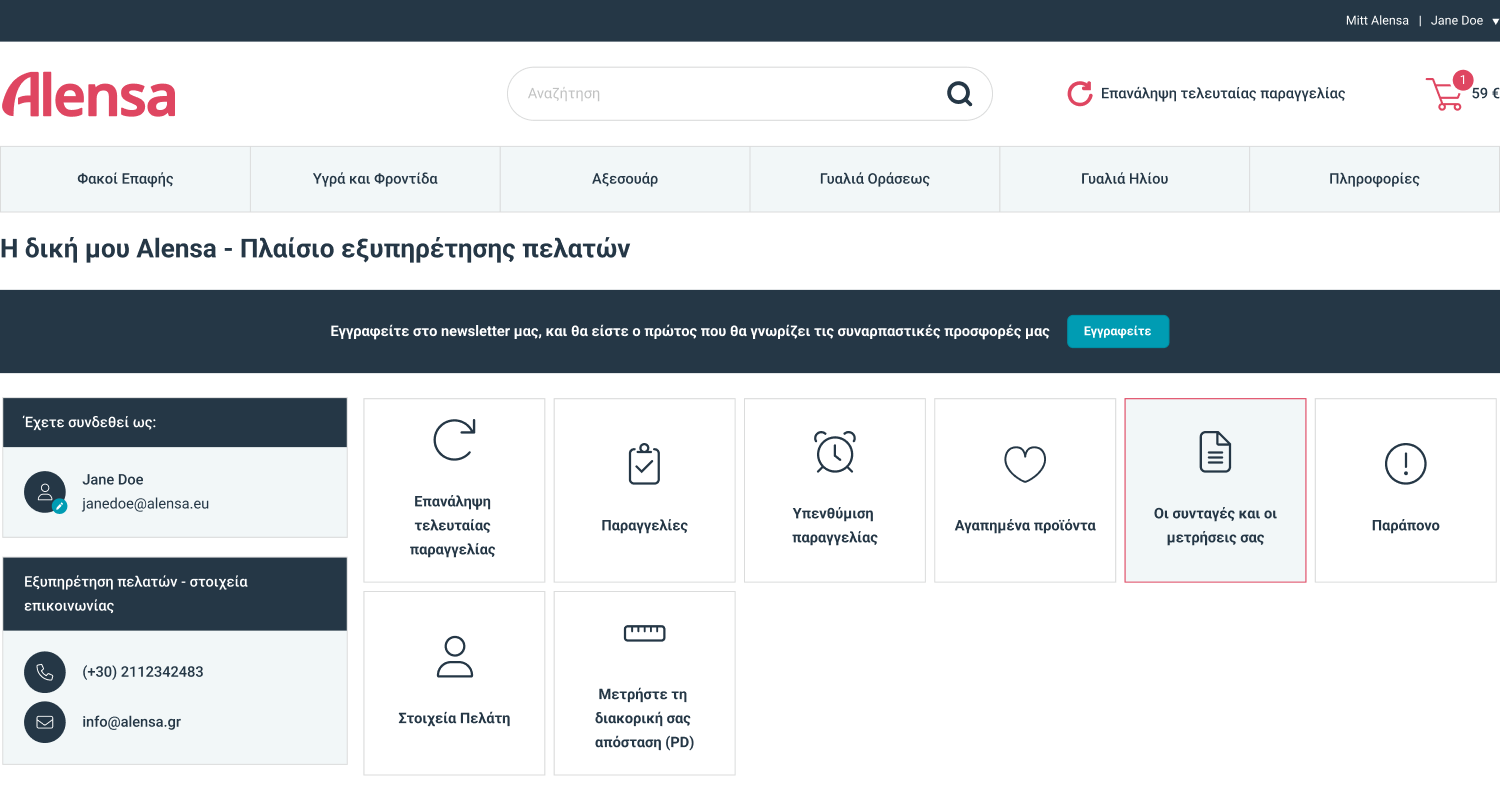1500x797 pixels.
Task: Open the Γυαλιά Ηλίου menu
Action: [x=1125, y=179]
